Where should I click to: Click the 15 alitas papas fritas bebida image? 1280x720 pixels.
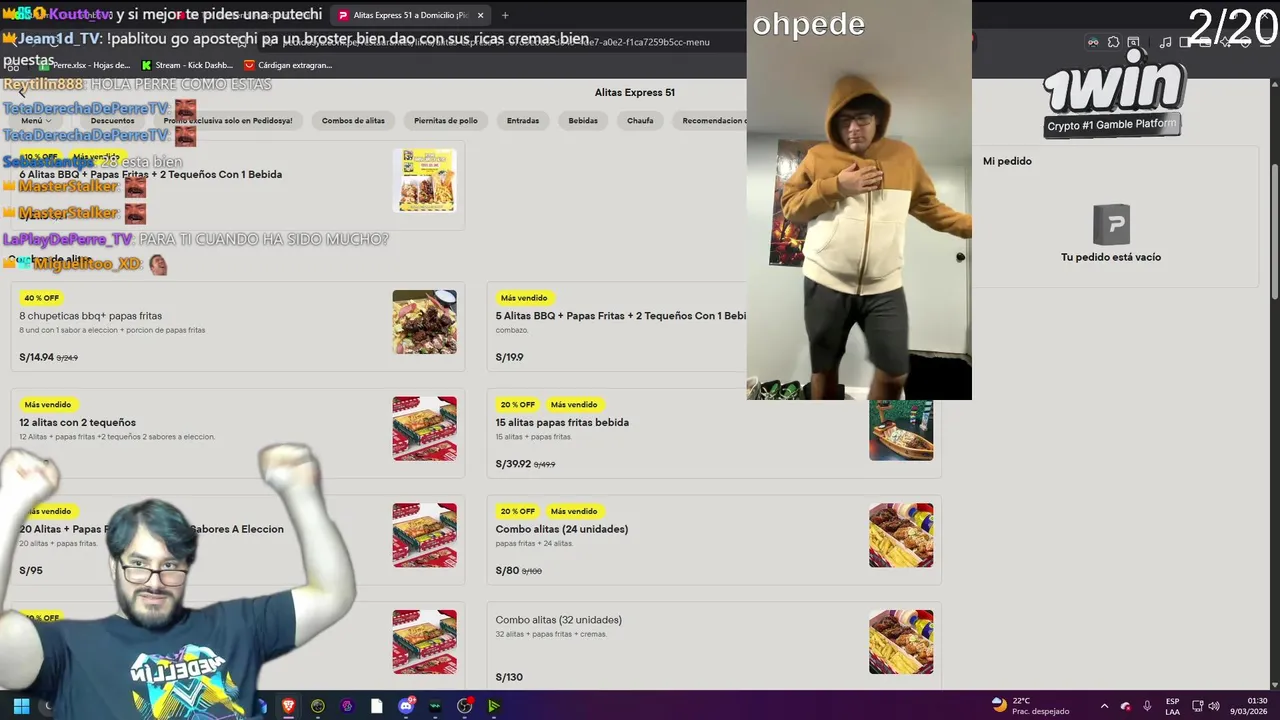(x=901, y=430)
